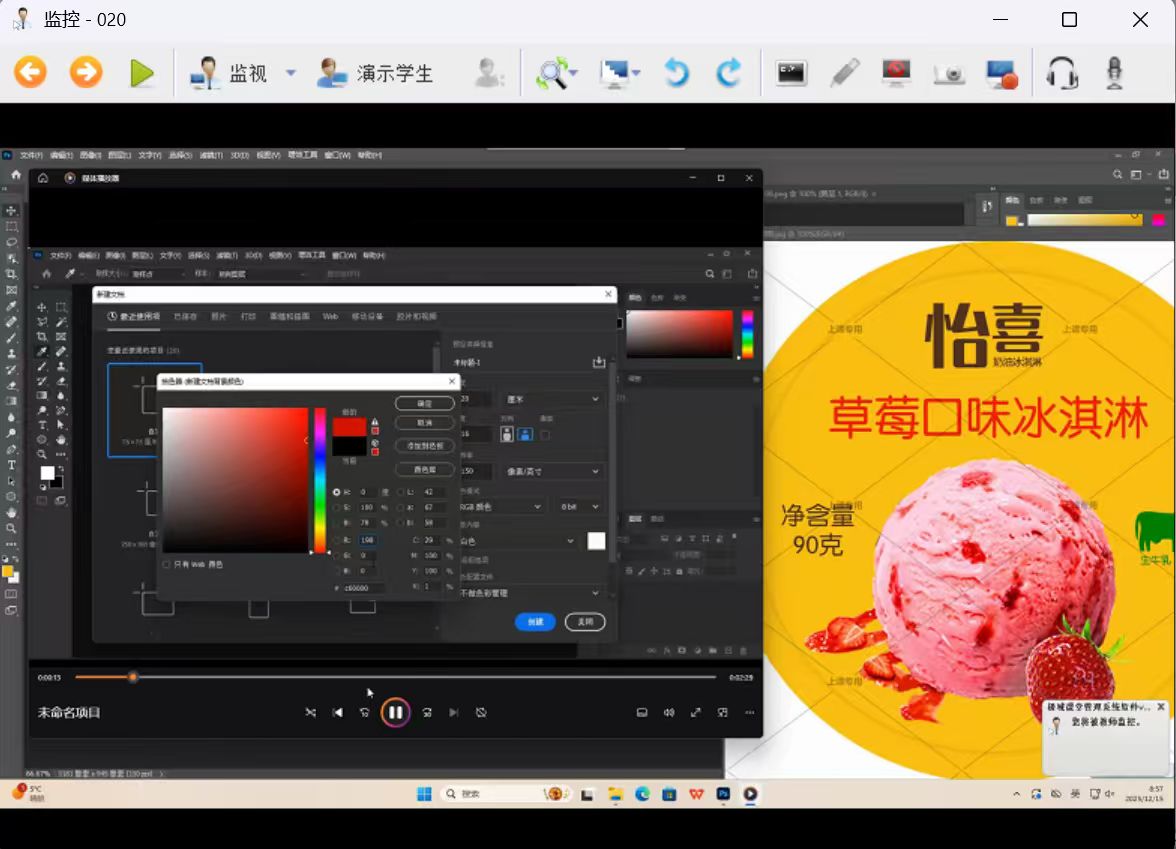Screen dimensions: 1176x849
Task: Click the 添加到色板 button
Action: [425, 445]
